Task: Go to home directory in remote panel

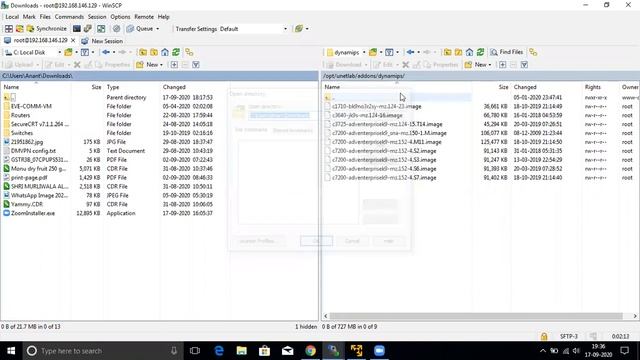Action: [x=469, y=52]
